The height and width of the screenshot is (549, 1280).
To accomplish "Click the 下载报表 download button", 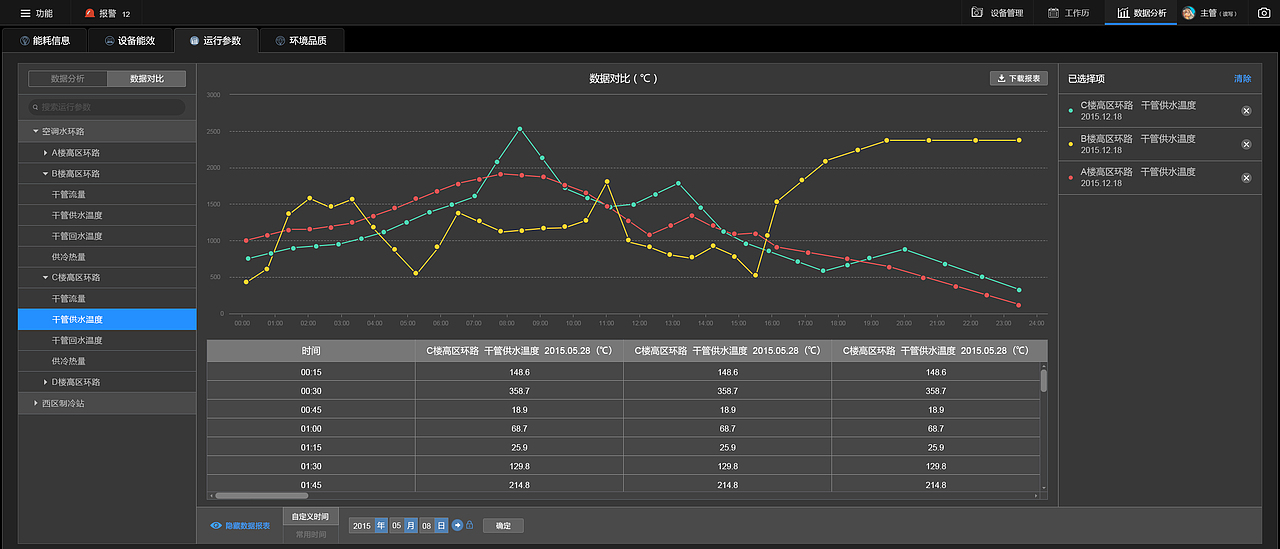I will coord(1019,78).
